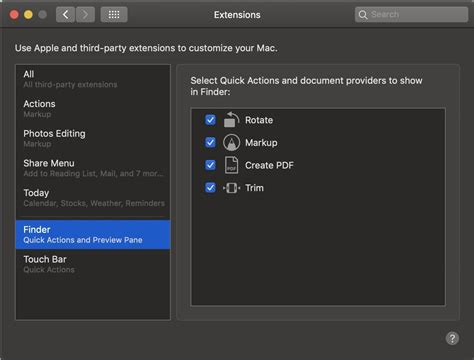Close the Extensions window red button

click(x=14, y=15)
